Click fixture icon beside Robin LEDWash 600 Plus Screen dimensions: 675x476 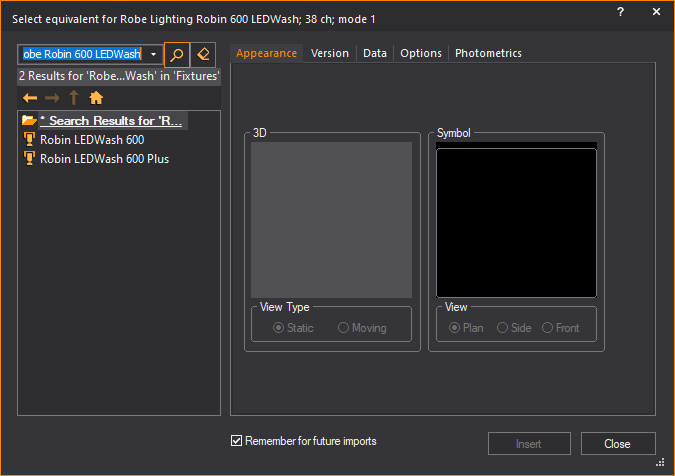tap(29, 158)
